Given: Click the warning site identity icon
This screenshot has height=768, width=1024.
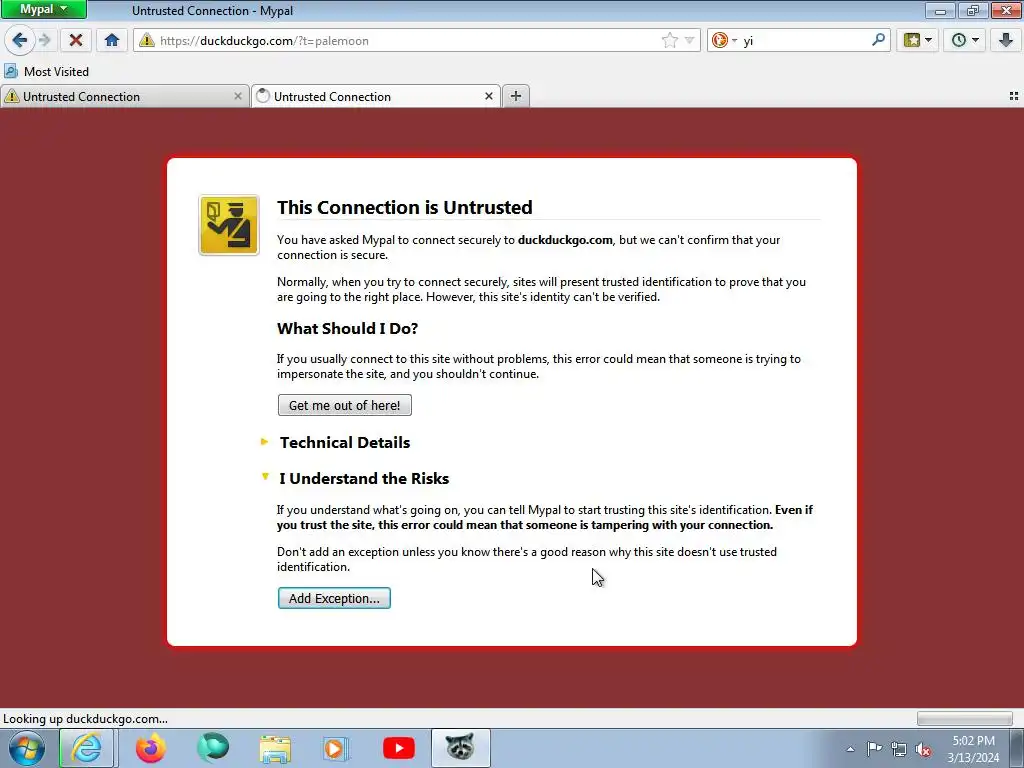Looking at the screenshot, I should [147, 40].
